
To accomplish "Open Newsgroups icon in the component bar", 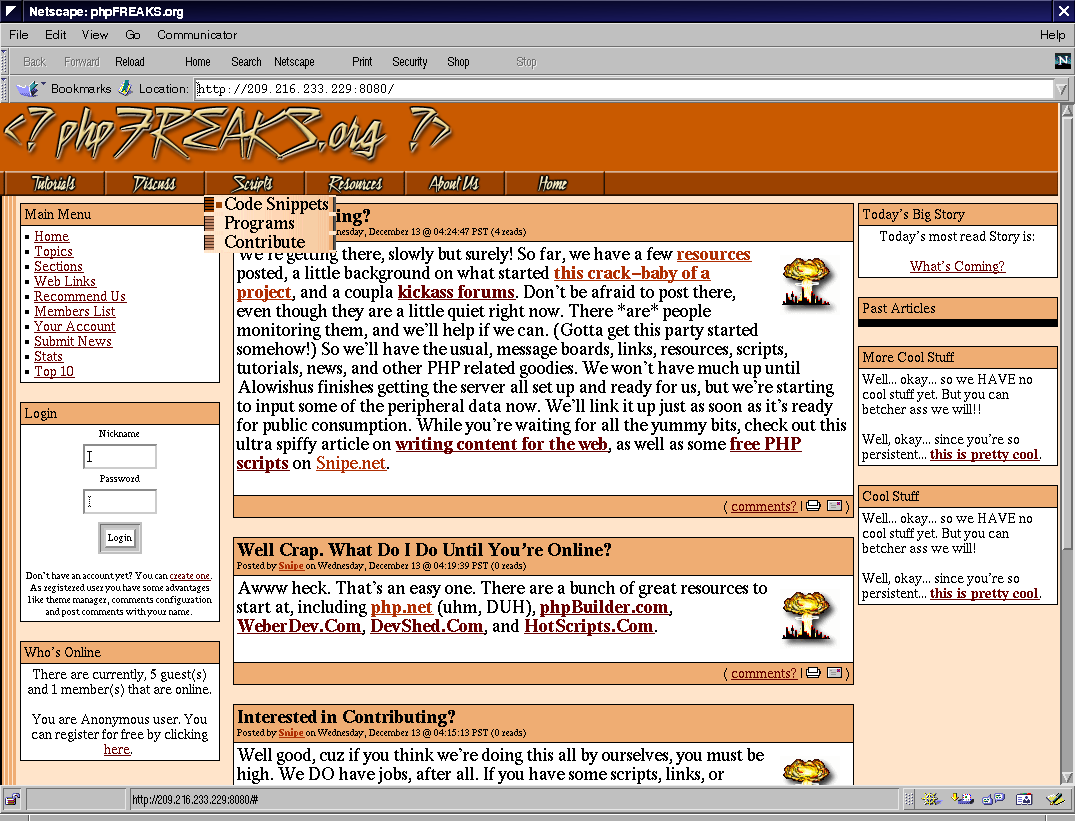I will click(993, 799).
